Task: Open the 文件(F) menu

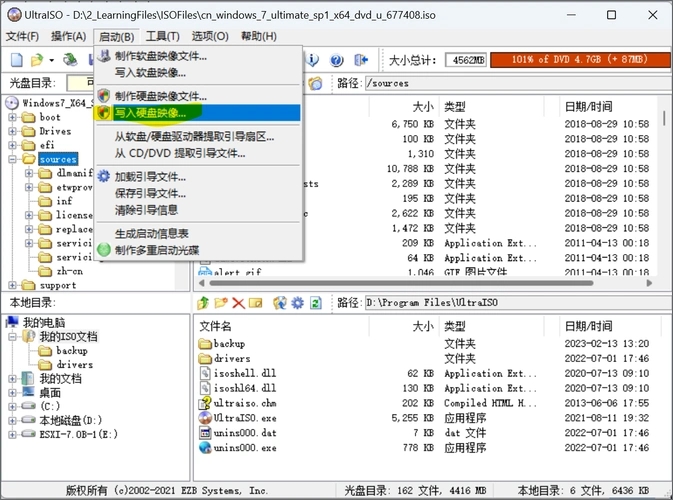Action: (x=22, y=36)
